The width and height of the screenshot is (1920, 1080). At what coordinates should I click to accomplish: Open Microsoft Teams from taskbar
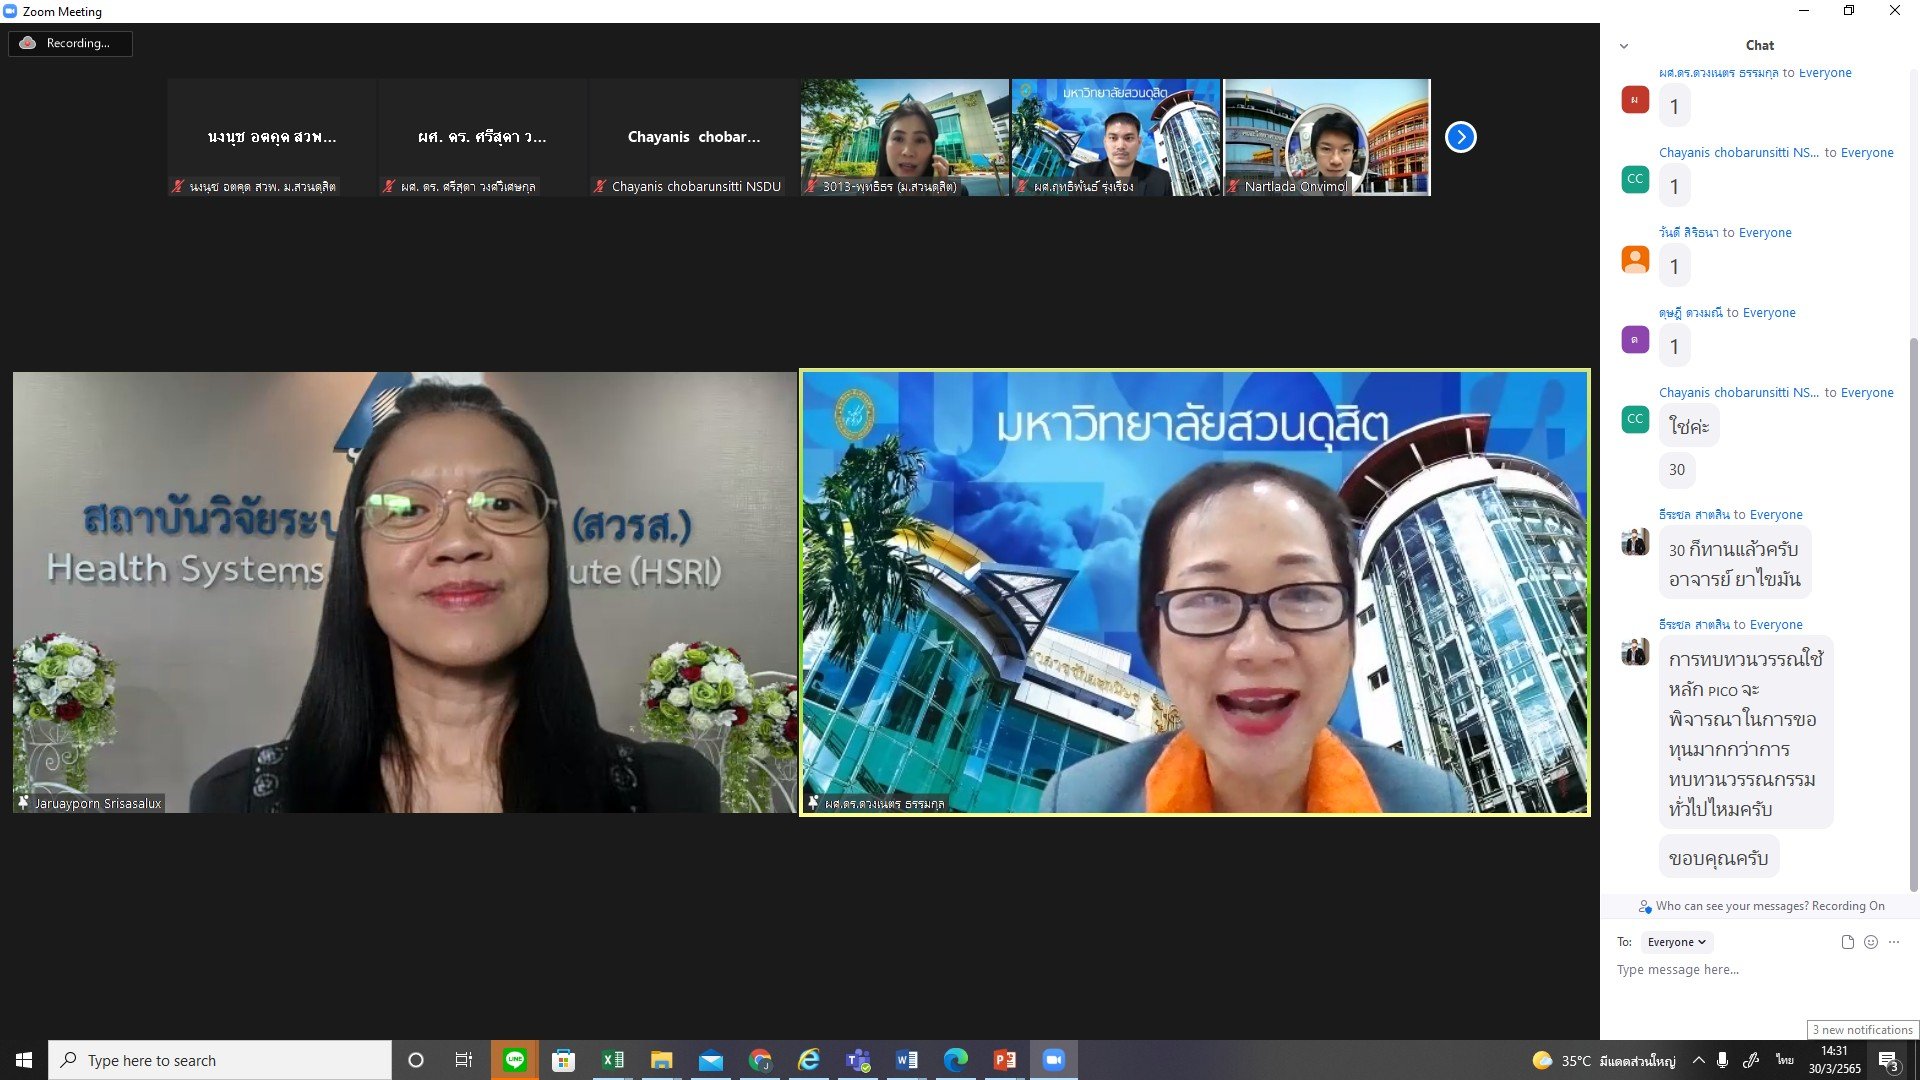click(x=858, y=1060)
